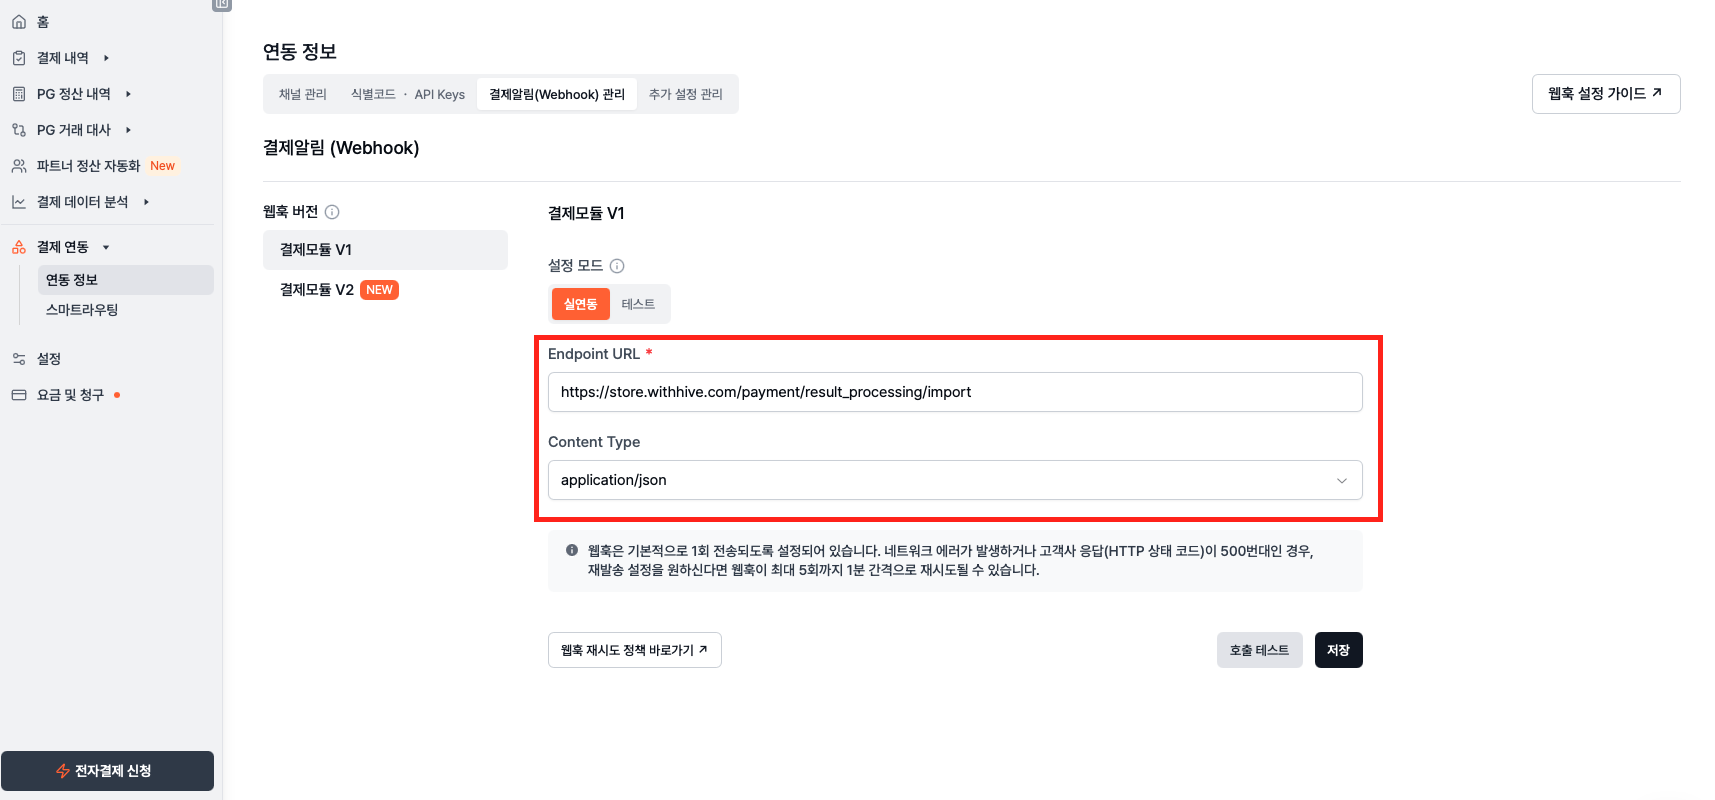Open the Content Type dropdown
This screenshot has width=1715, height=800.
[x=954, y=480]
